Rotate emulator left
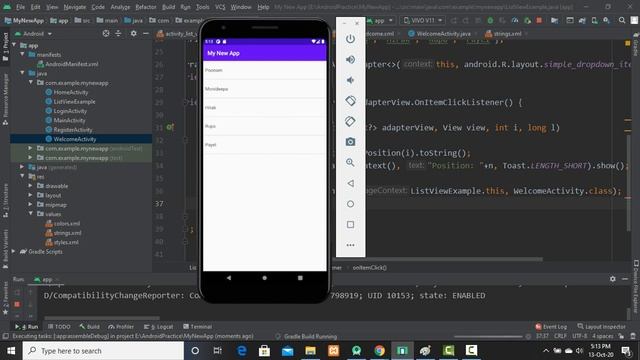The image size is (640, 360). (350, 101)
